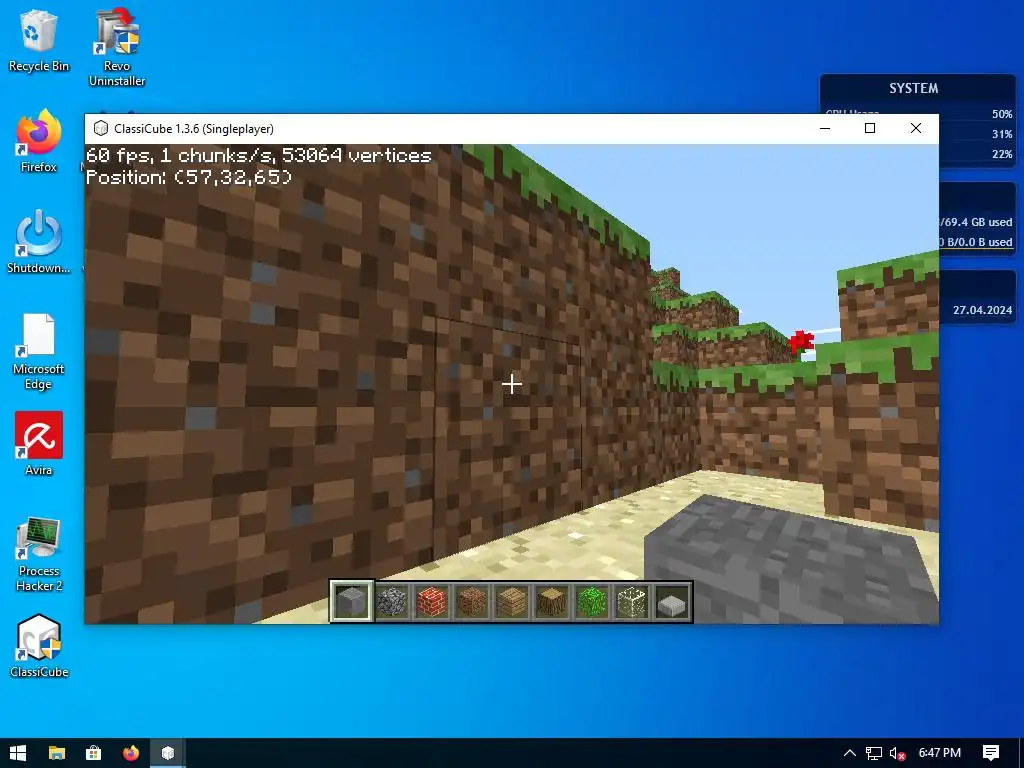
Task: Select the log block in hotbar
Action: (x=552, y=601)
